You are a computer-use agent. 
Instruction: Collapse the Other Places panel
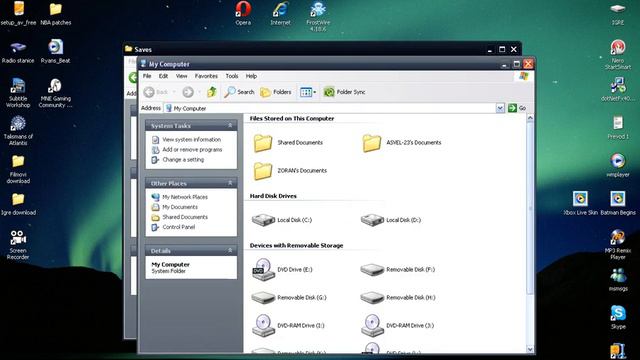[x=230, y=183]
